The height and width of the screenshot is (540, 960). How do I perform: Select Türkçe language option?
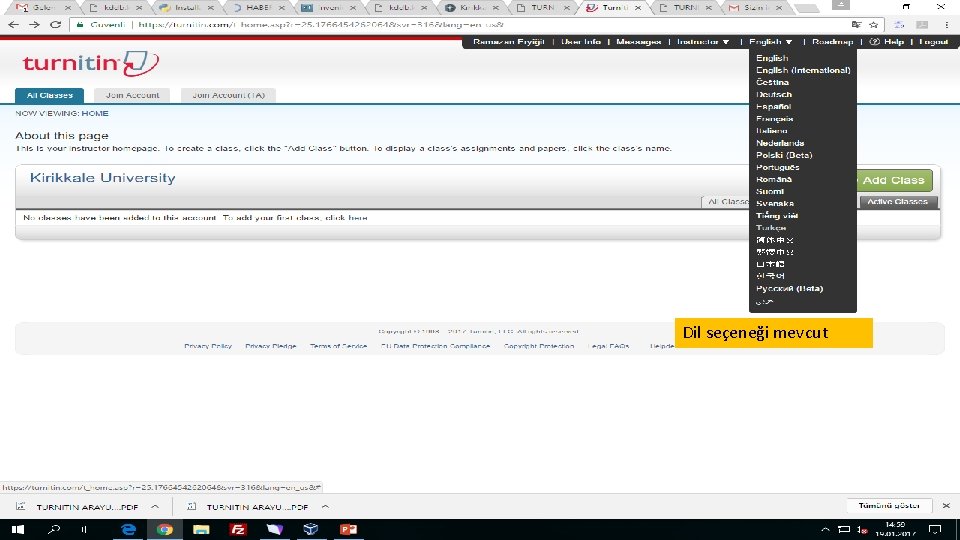[771, 228]
